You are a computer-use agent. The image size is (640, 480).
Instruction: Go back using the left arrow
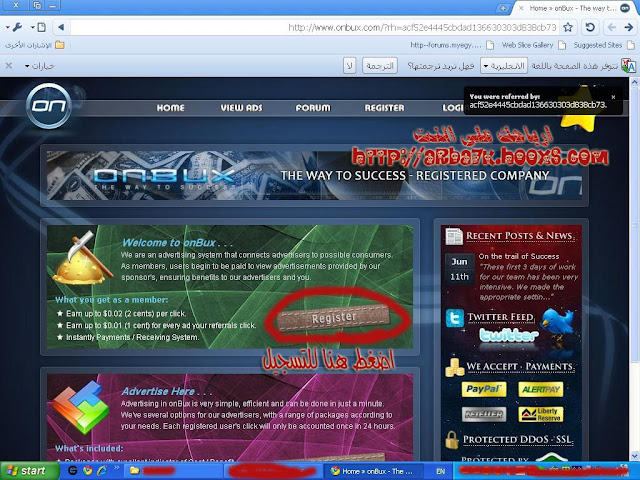tap(611, 27)
